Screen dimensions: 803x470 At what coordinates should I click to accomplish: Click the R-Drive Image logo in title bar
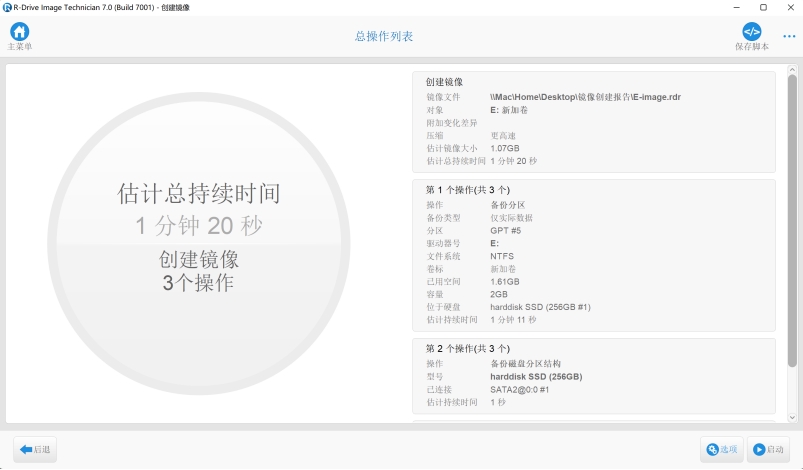8,7
